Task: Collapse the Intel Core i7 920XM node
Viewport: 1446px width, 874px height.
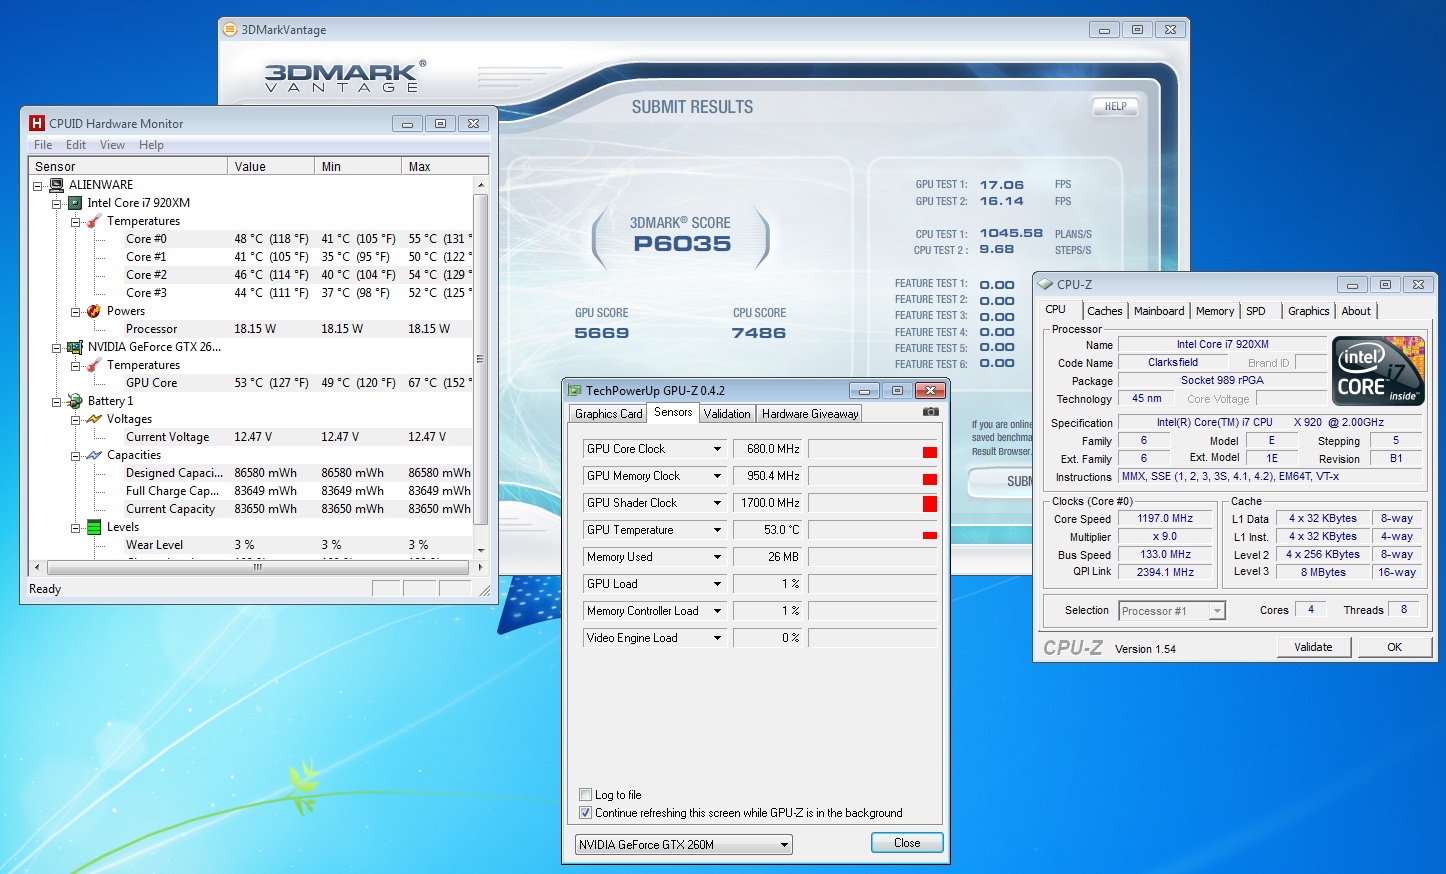Action: click(57, 204)
